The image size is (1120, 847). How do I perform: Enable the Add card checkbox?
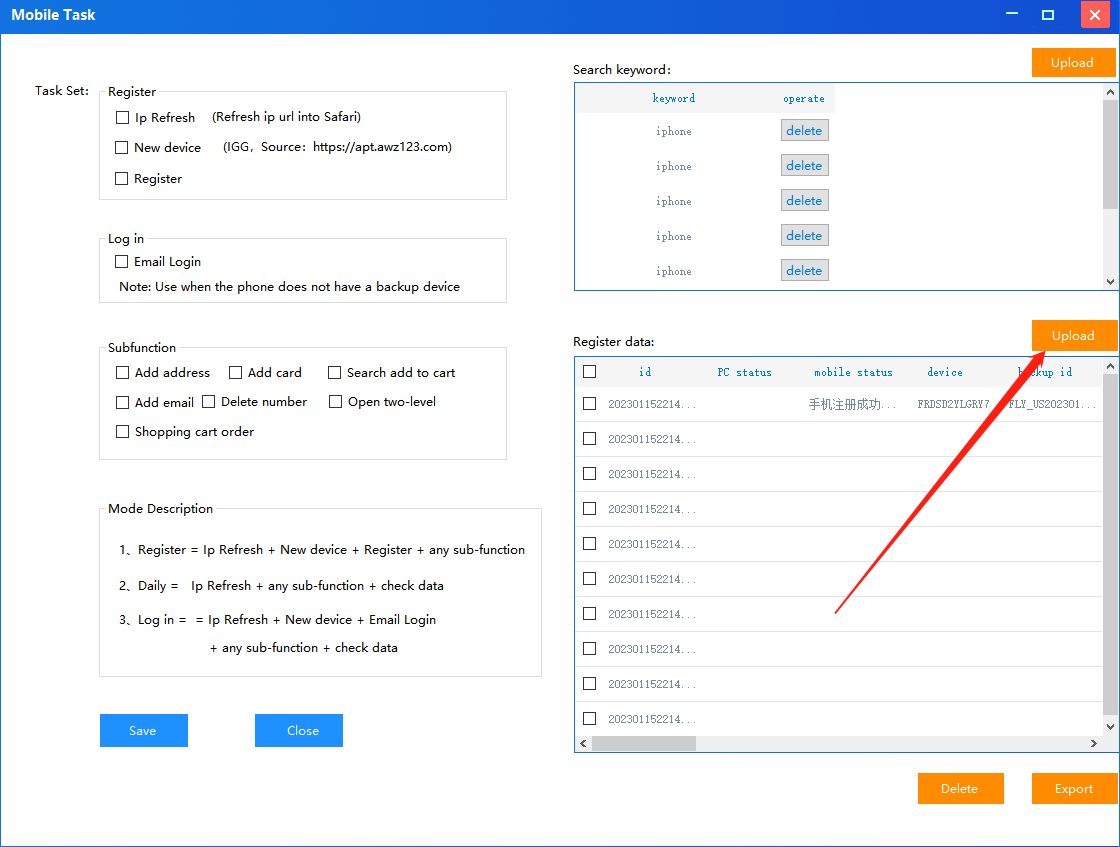pyautogui.click(x=235, y=373)
